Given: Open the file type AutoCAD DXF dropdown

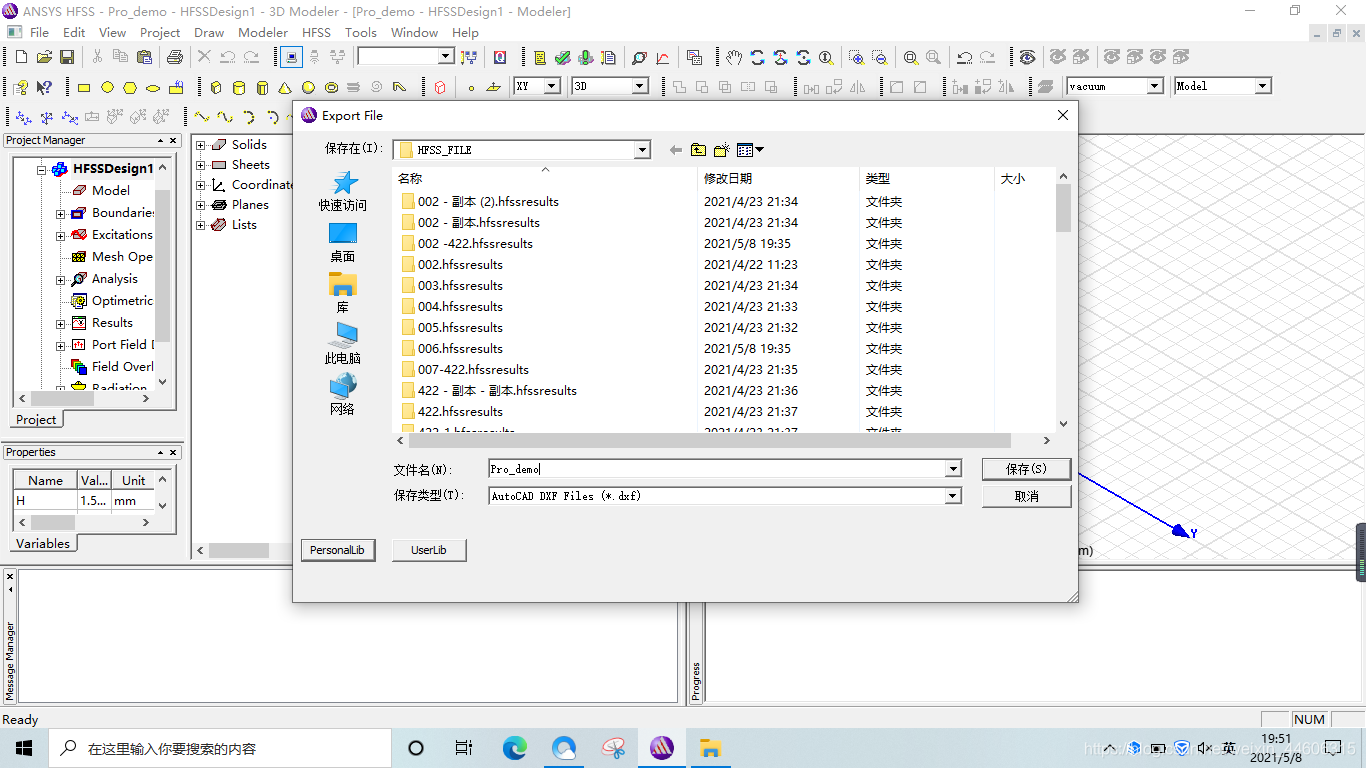Looking at the screenshot, I should [953, 496].
